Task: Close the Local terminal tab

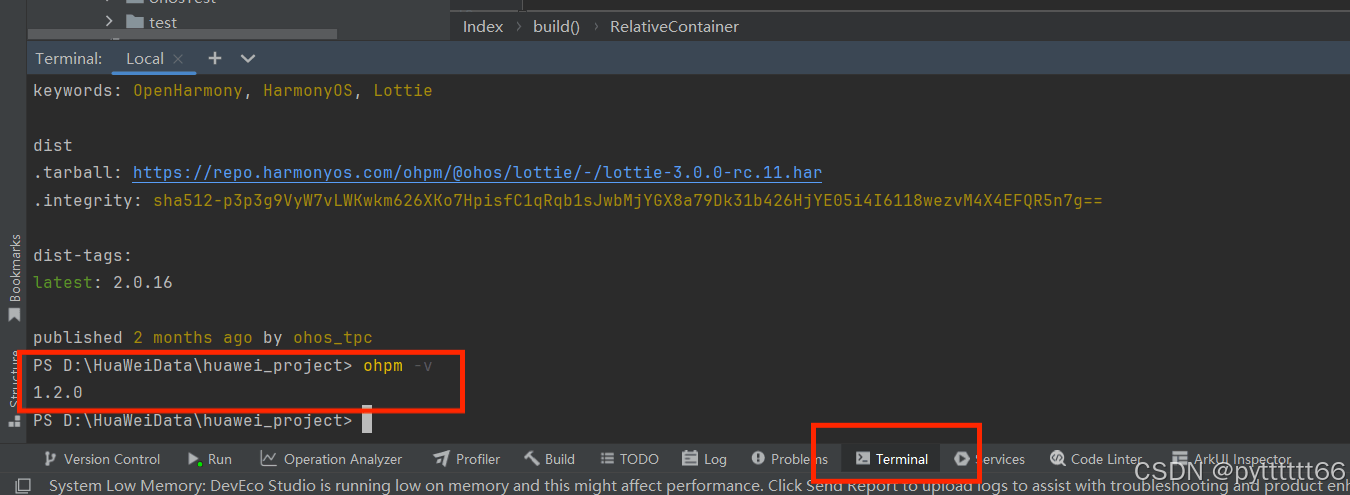Action: (x=178, y=59)
